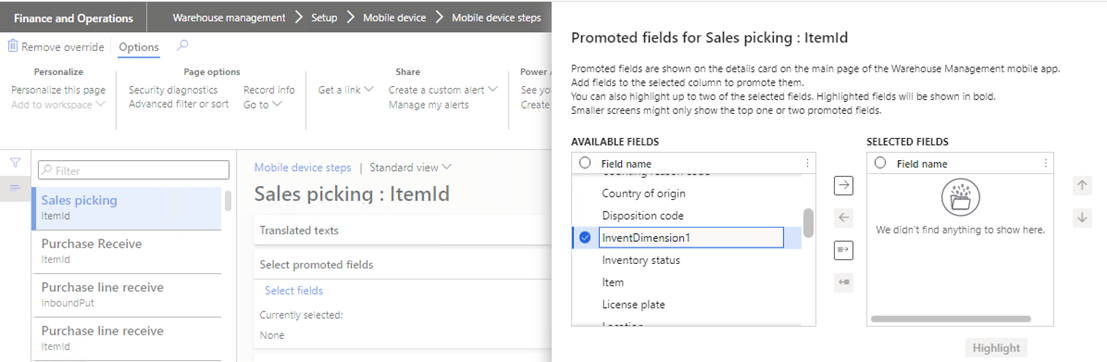Uncheck the InventDimension1 row checkmark
Image resolution: width=1107 pixels, height=362 pixels.
(x=585, y=238)
